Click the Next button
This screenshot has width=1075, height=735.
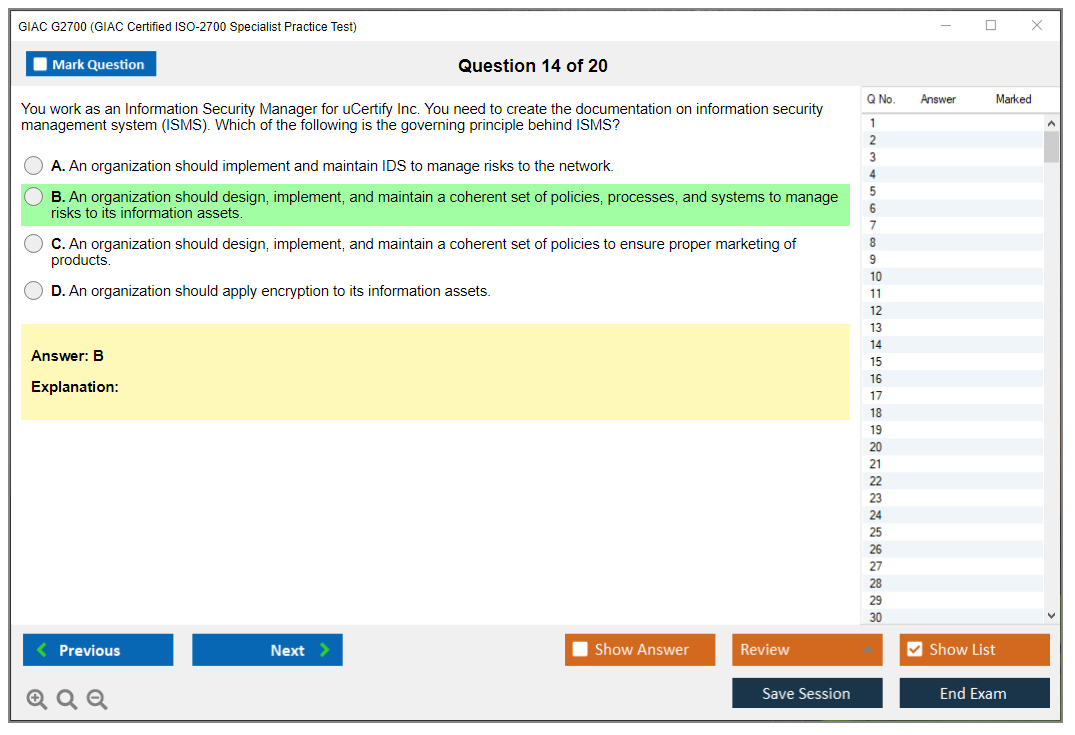[267, 650]
